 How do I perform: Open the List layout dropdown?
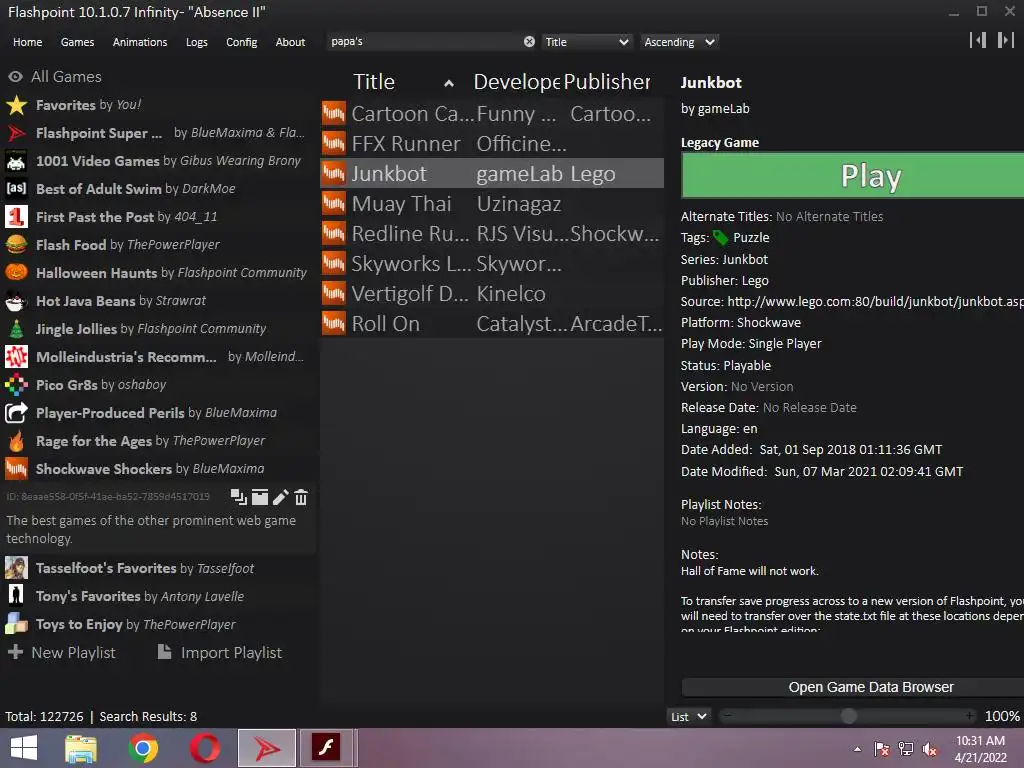(689, 716)
